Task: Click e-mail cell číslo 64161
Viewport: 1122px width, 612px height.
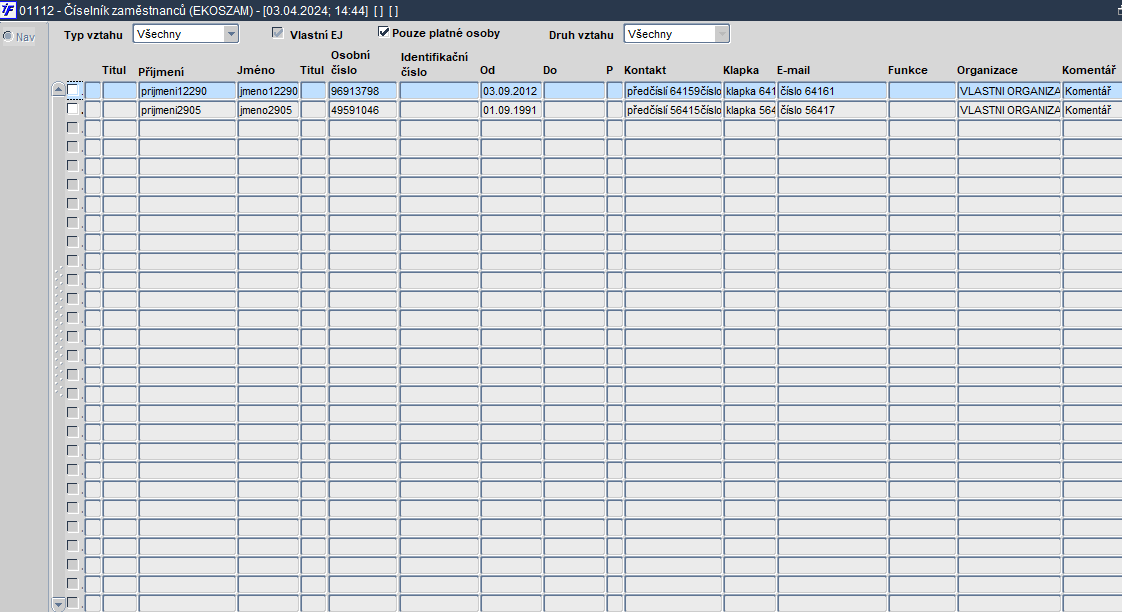Action: point(832,91)
